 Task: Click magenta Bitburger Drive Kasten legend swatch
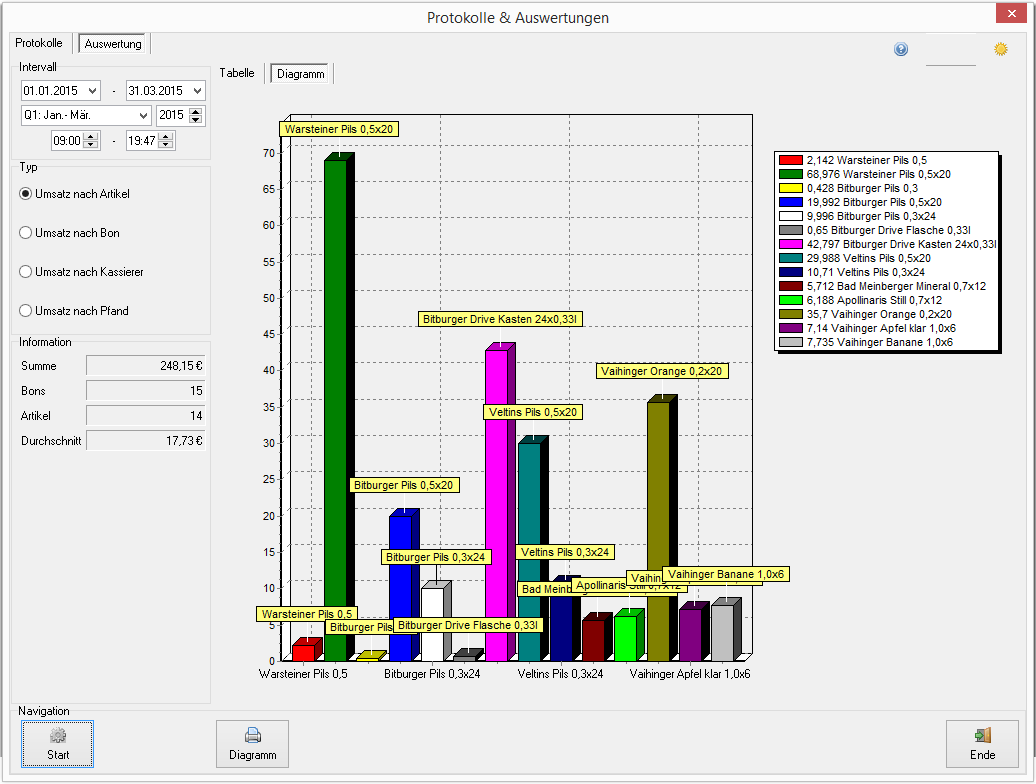[790, 244]
